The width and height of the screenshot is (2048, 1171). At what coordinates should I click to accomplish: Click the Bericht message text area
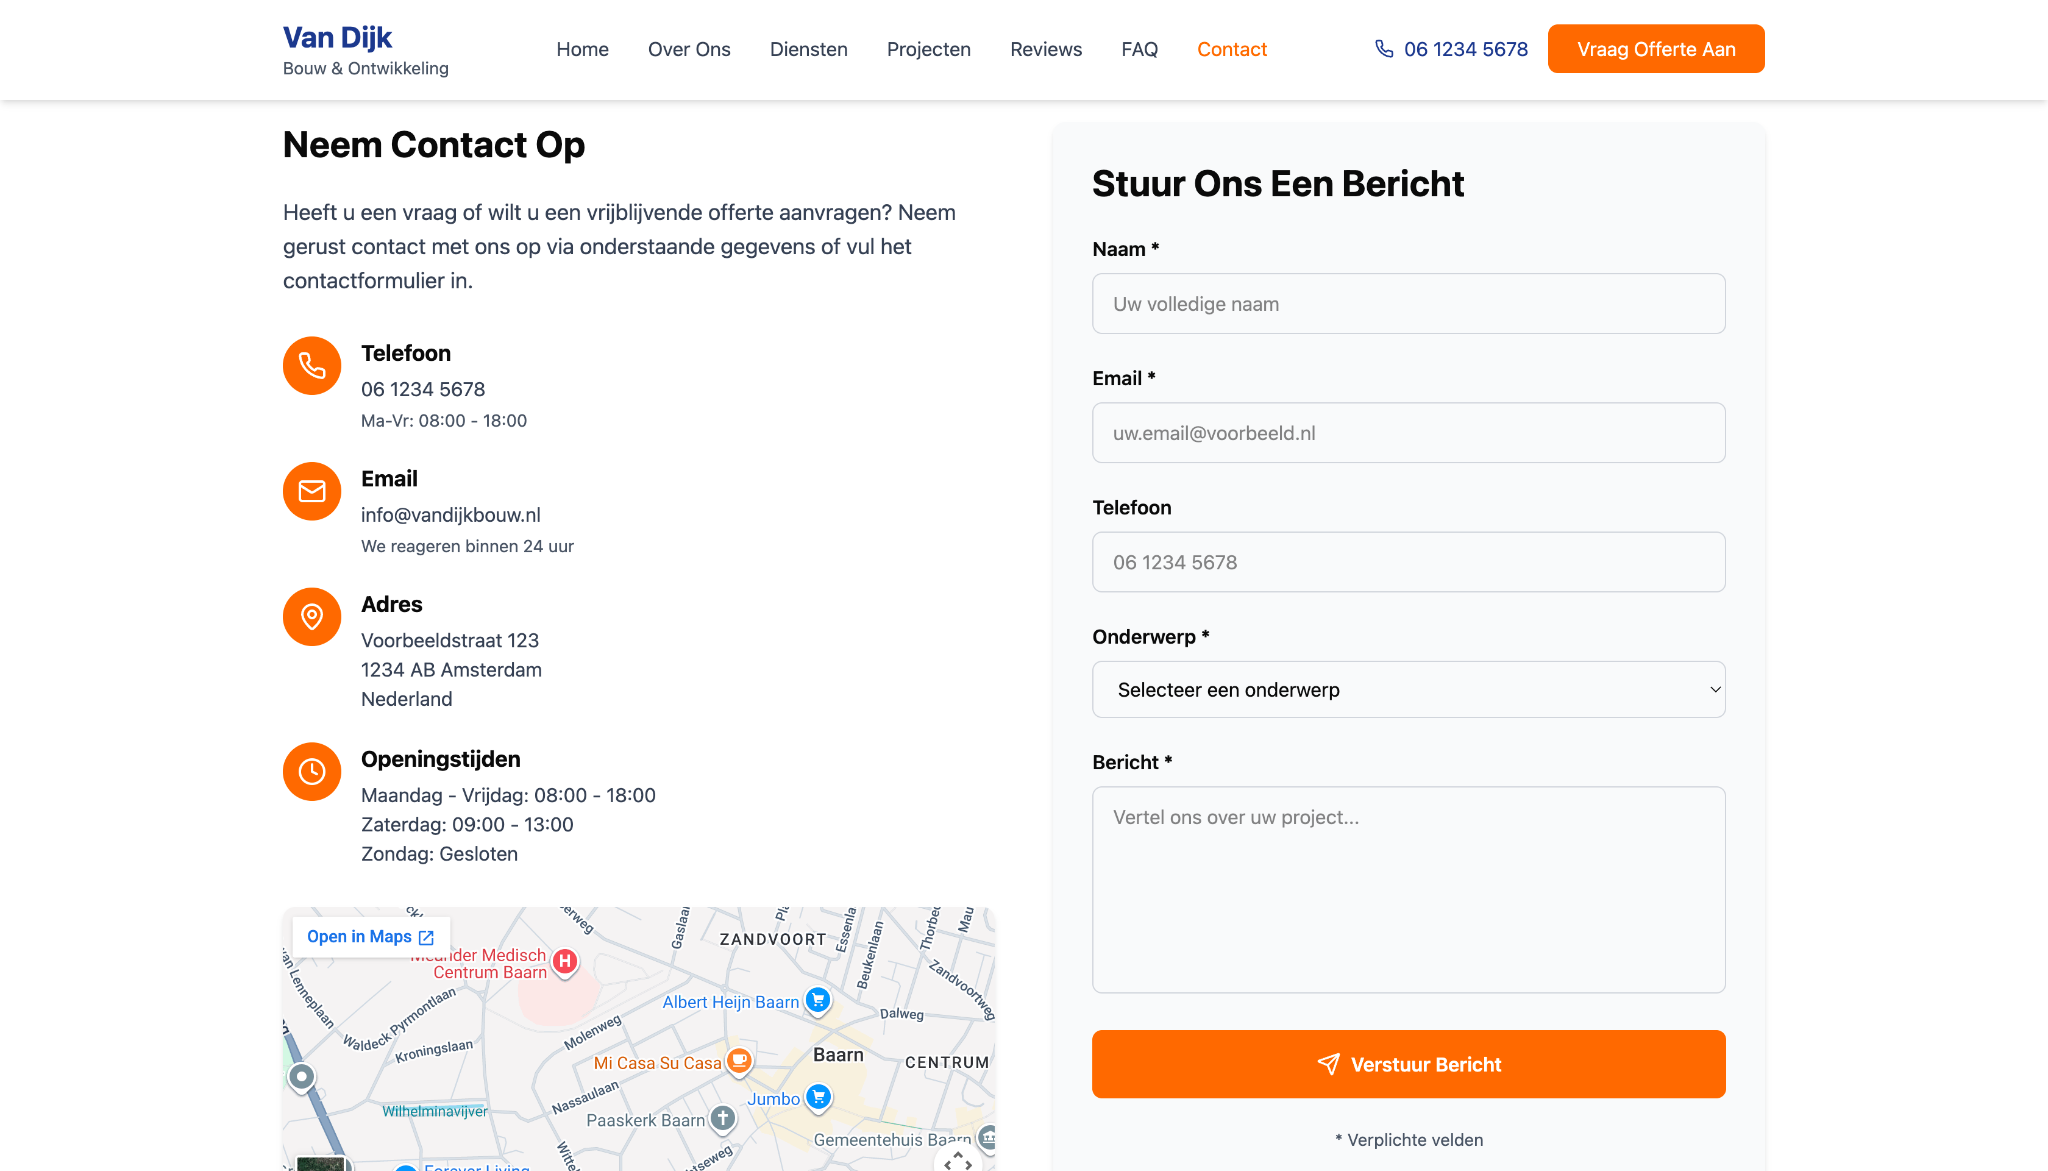(1408, 889)
